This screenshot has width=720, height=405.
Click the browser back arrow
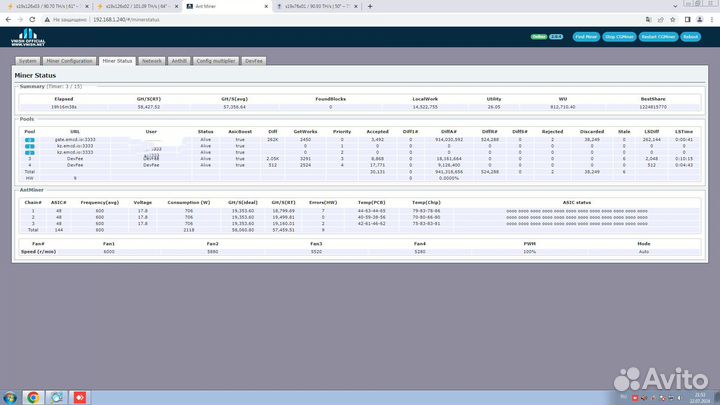tap(7, 18)
